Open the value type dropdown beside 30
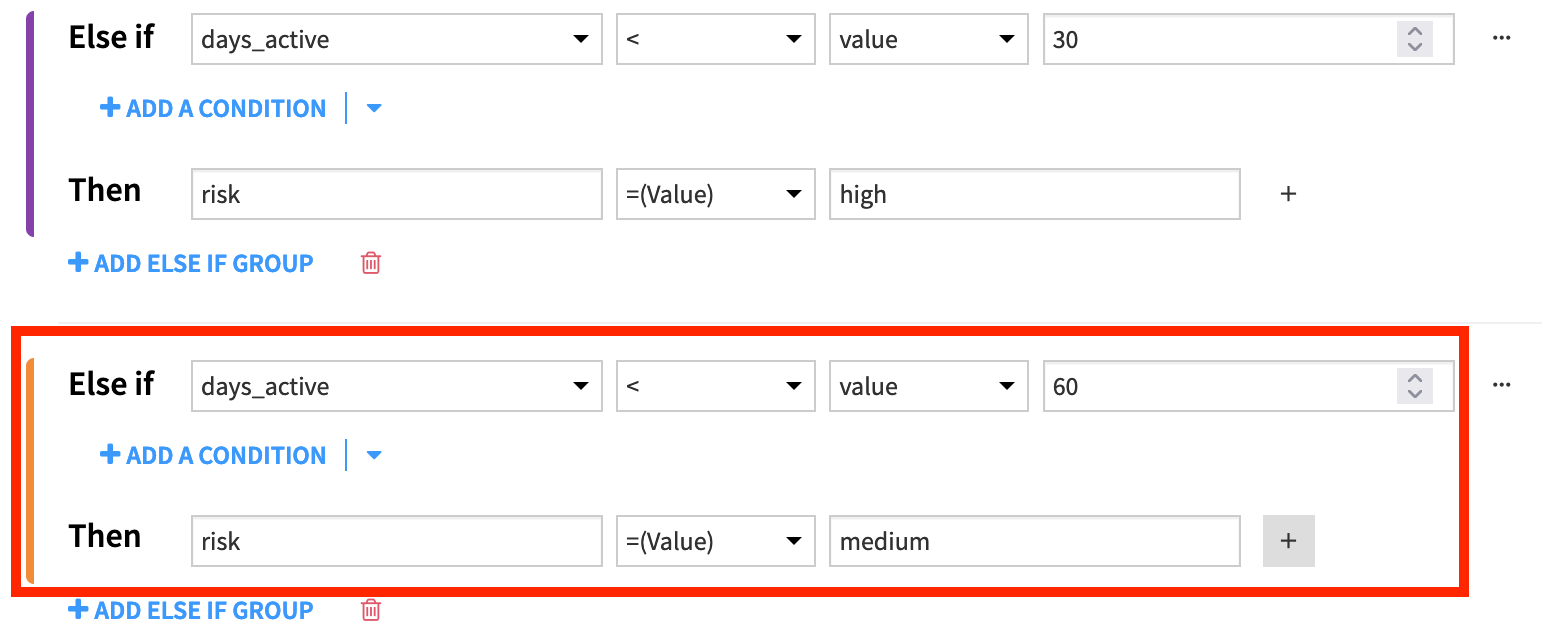This screenshot has height=628, width=1542. point(927,40)
